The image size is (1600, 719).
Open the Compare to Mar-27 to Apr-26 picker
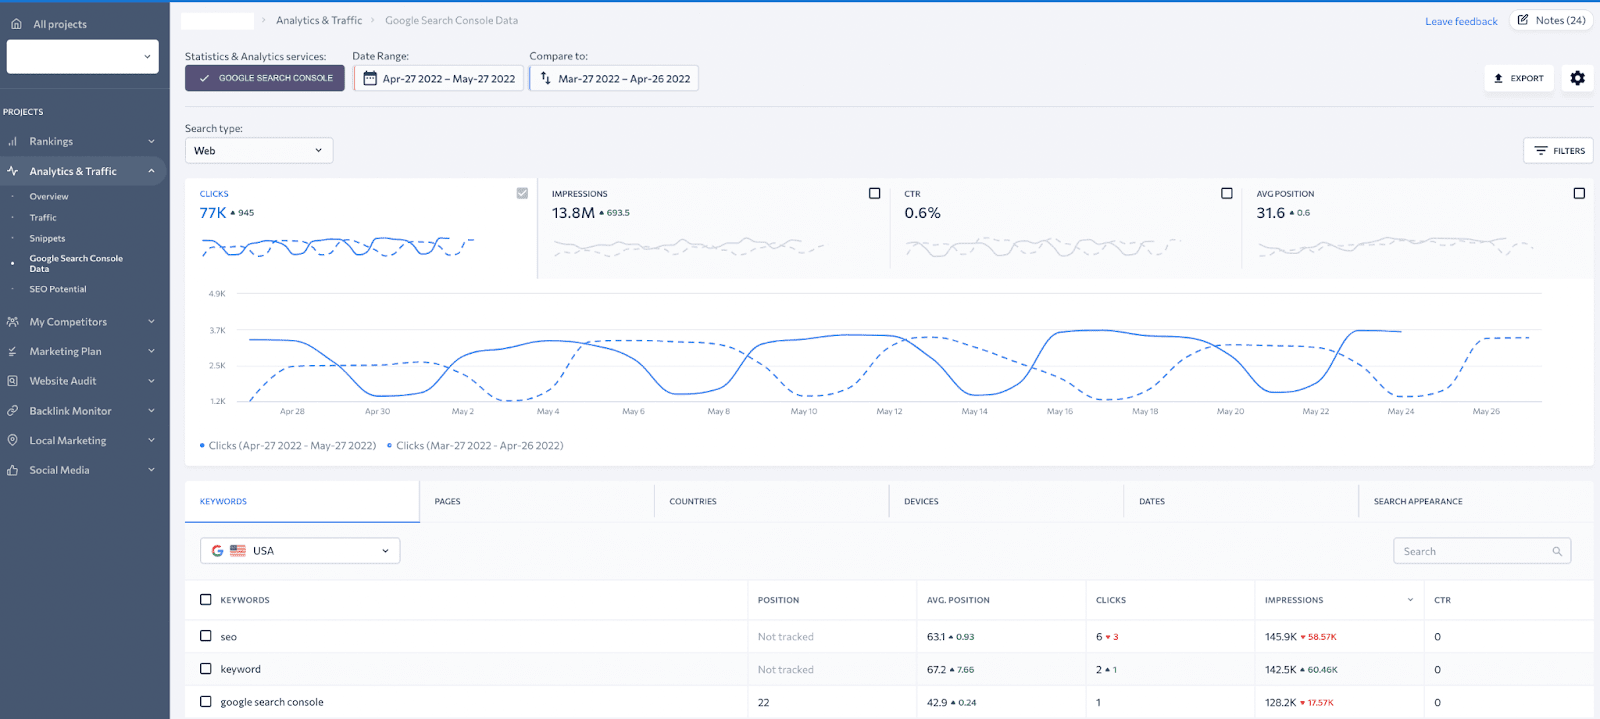coord(614,78)
